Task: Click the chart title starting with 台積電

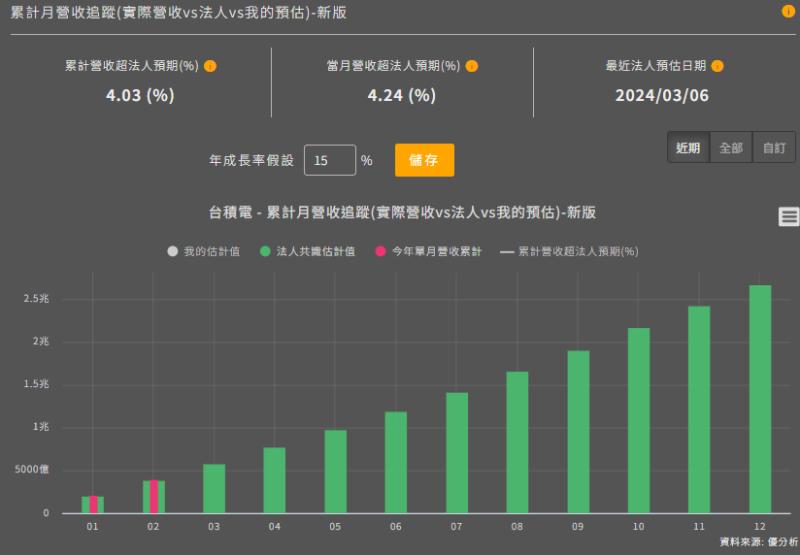Action: coord(403,213)
